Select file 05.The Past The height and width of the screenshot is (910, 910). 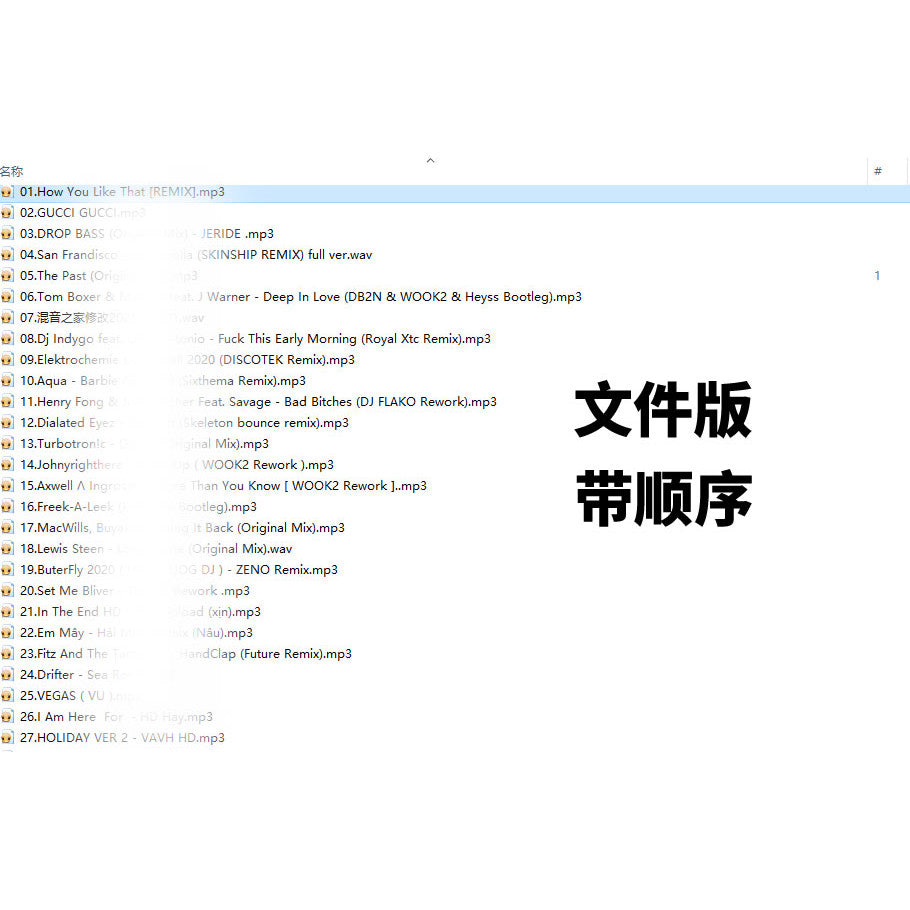pos(109,276)
